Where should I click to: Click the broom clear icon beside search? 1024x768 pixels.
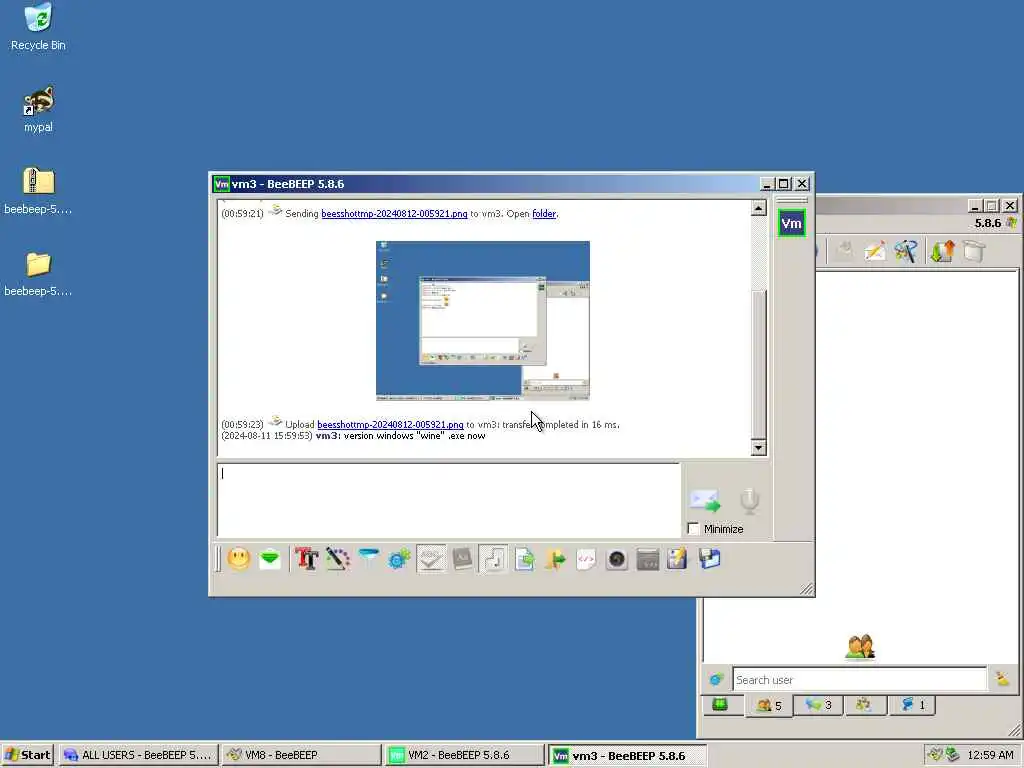click(x=1002, y=679)
